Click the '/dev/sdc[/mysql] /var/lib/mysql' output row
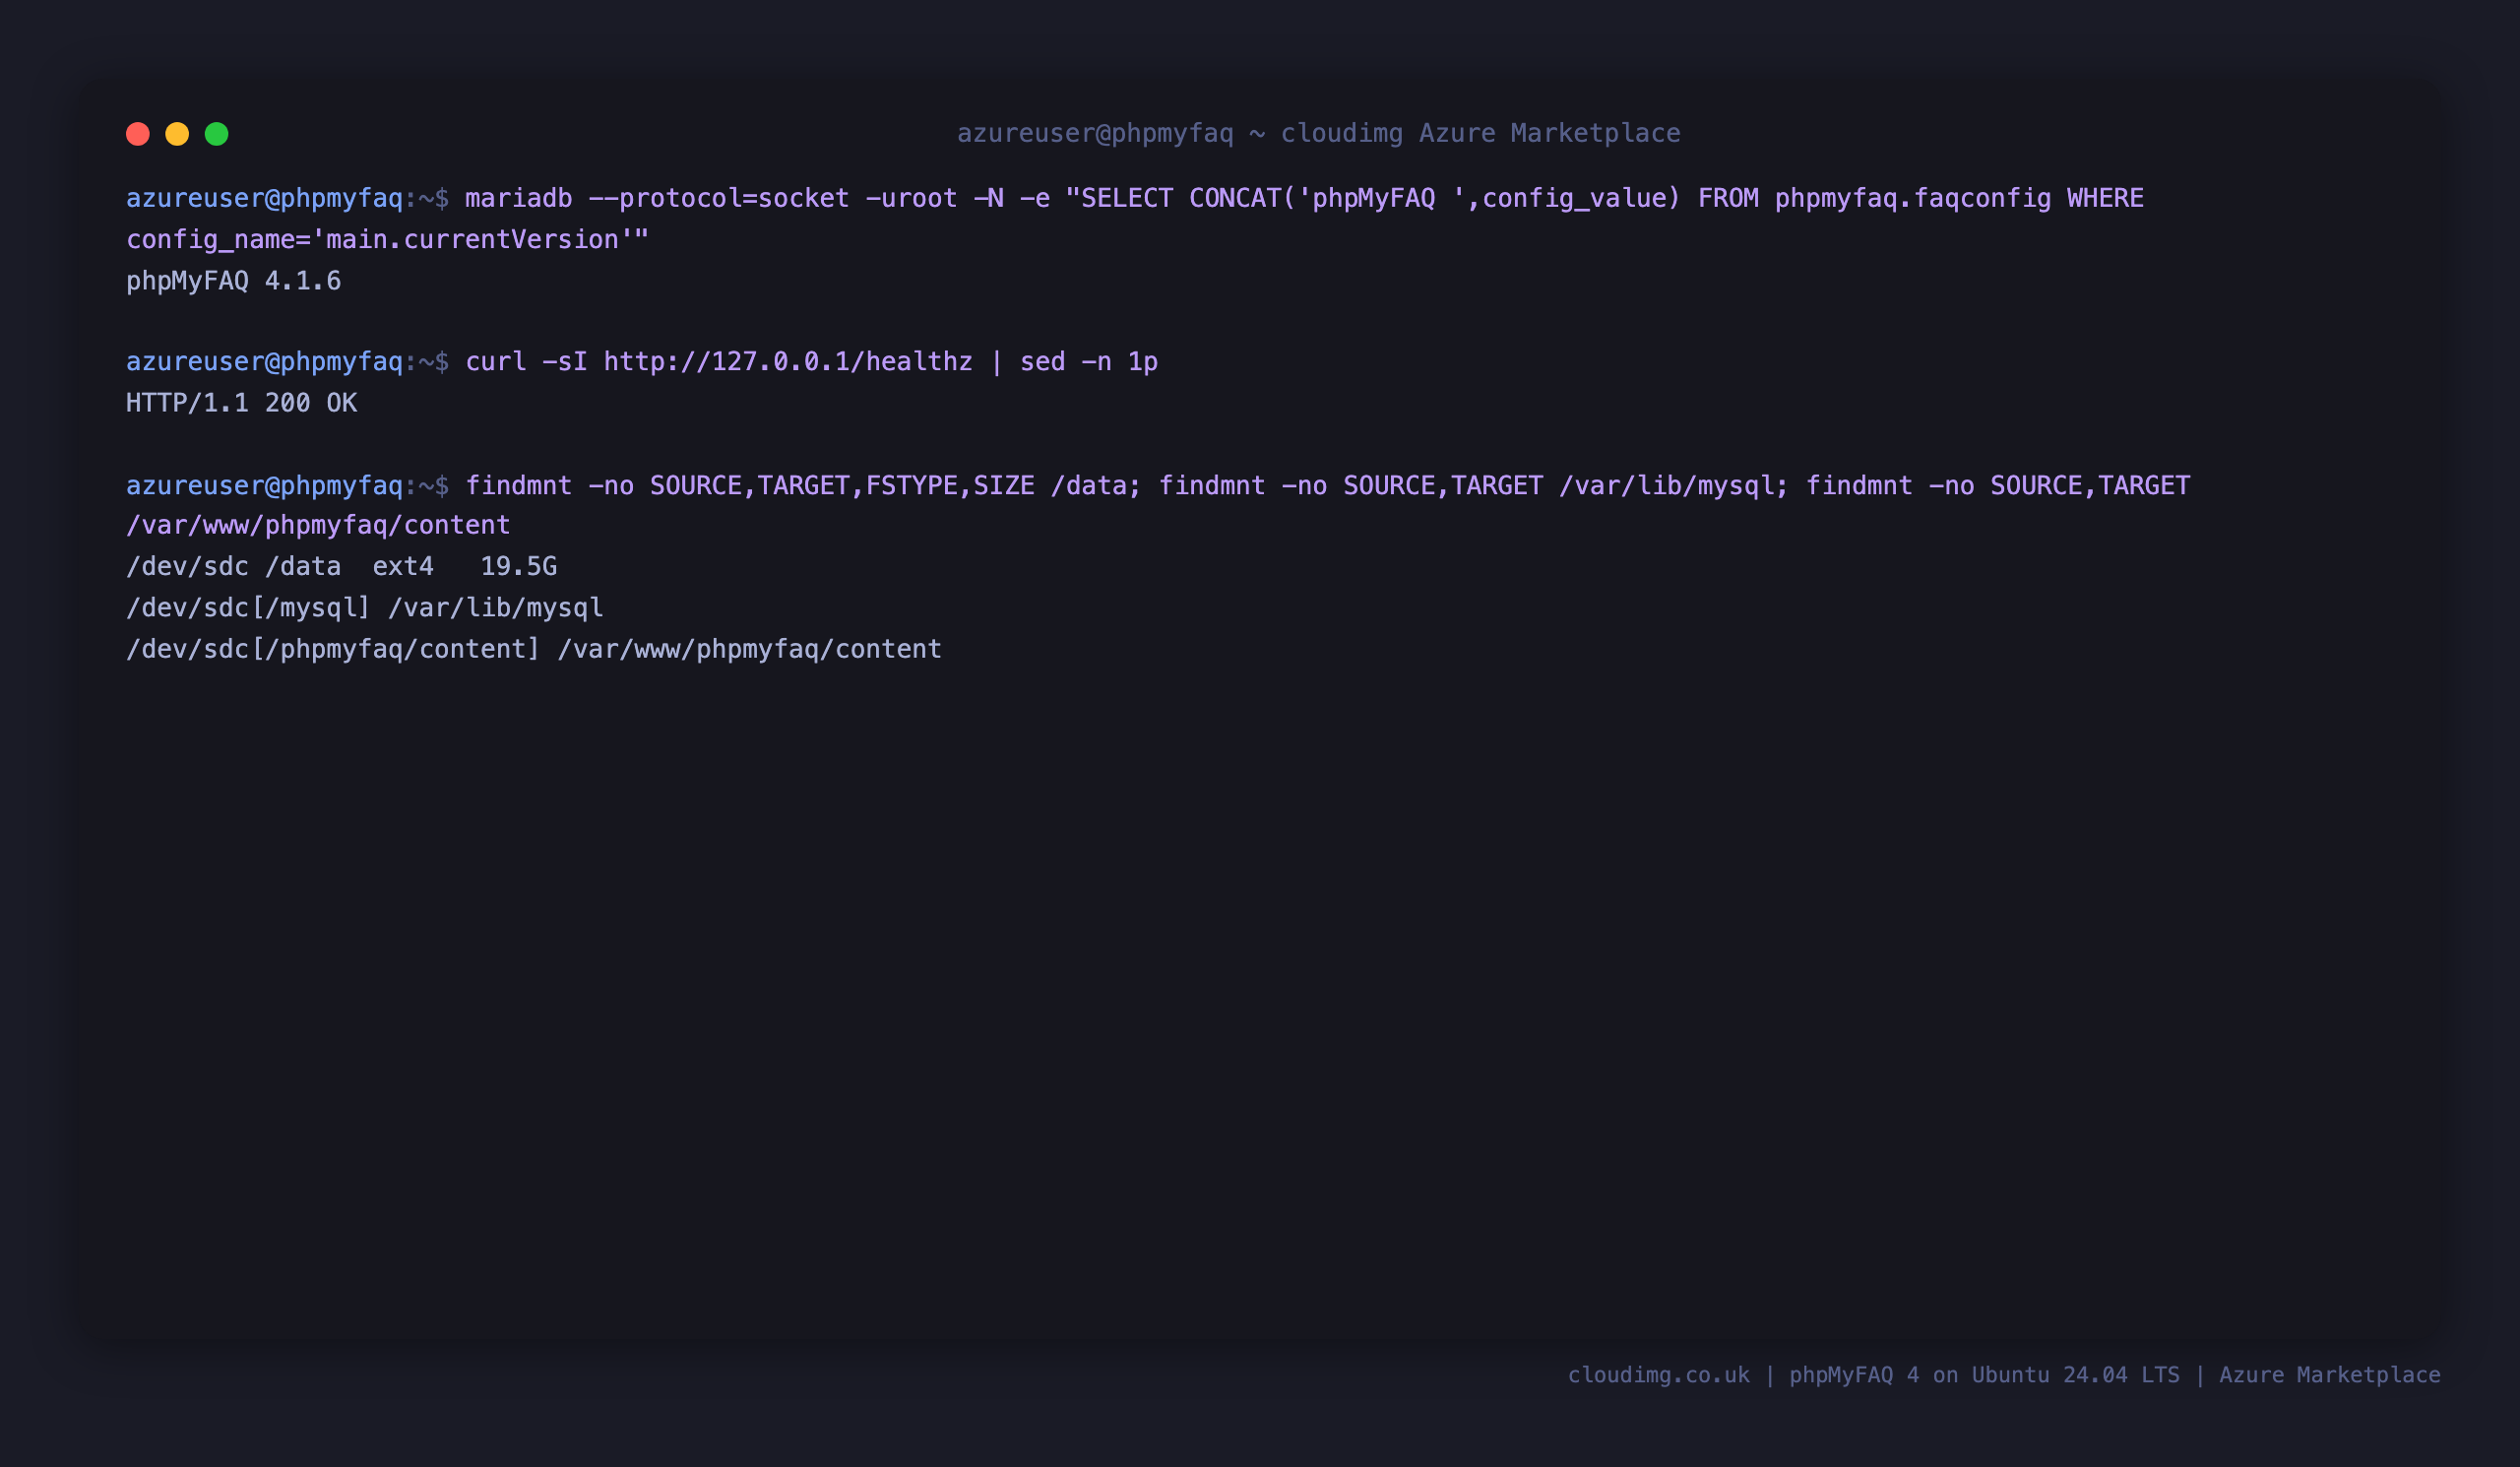 click(x=365, y=608)
